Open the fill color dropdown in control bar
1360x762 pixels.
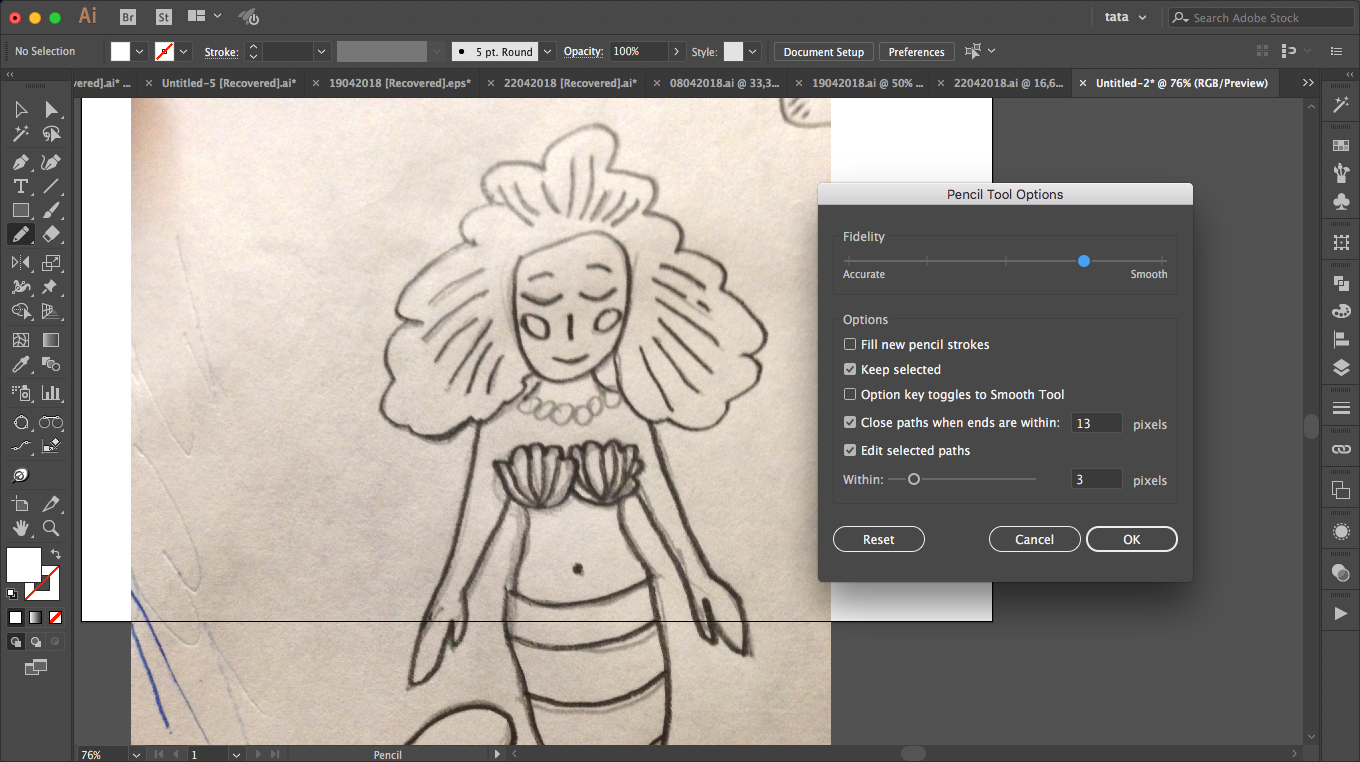(140, 51)
